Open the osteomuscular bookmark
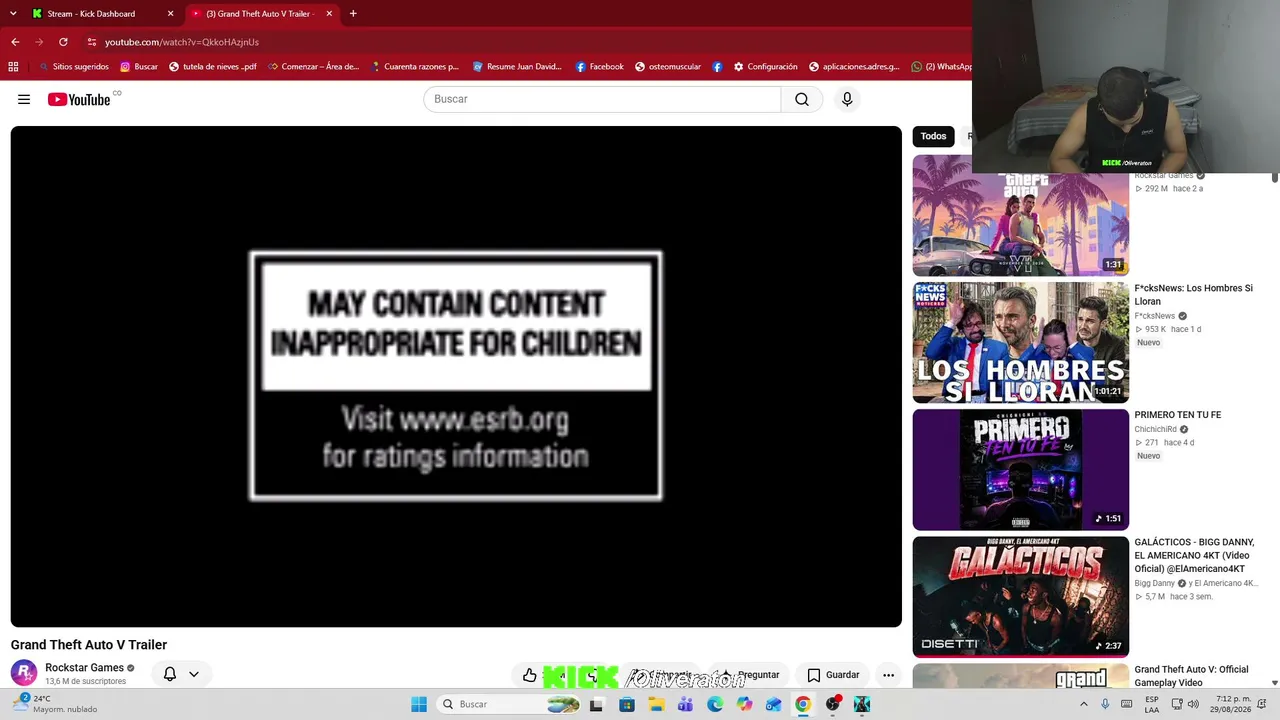This screenshot has width=1280, height=720. point(668,67)
